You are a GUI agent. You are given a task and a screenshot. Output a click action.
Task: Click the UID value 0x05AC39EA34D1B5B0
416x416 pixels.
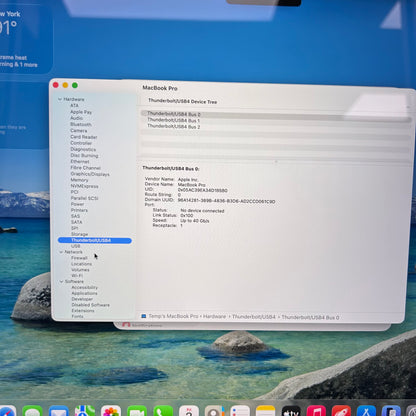[202, 190]
